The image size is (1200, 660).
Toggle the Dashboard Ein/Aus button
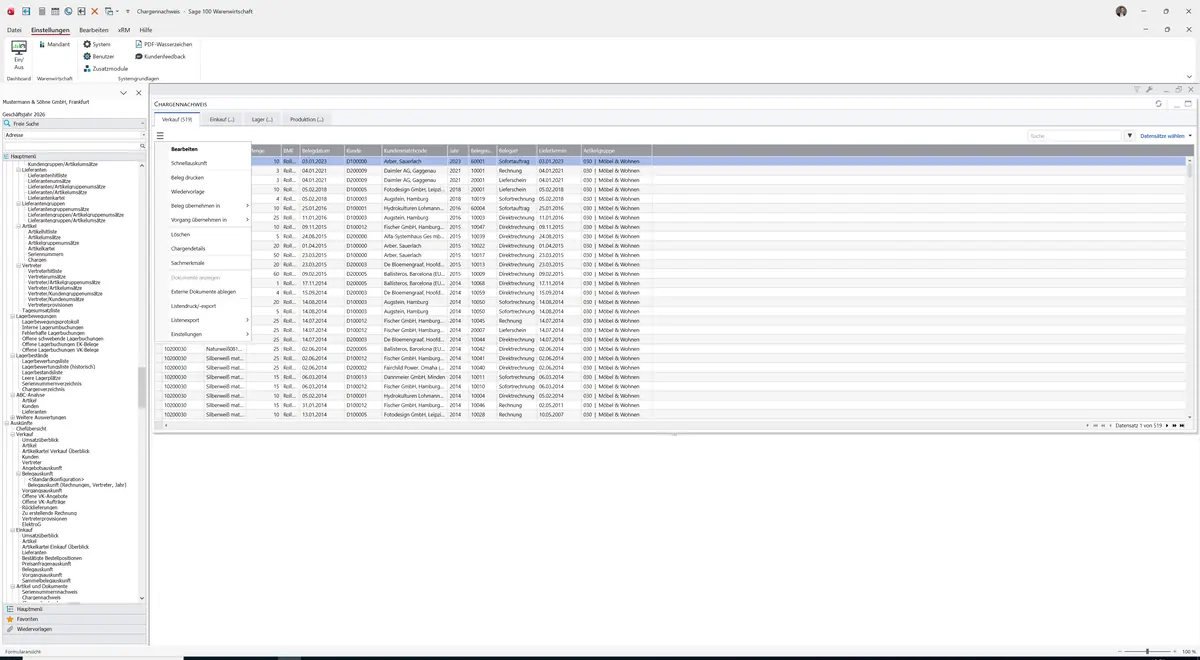coord(18,56)
